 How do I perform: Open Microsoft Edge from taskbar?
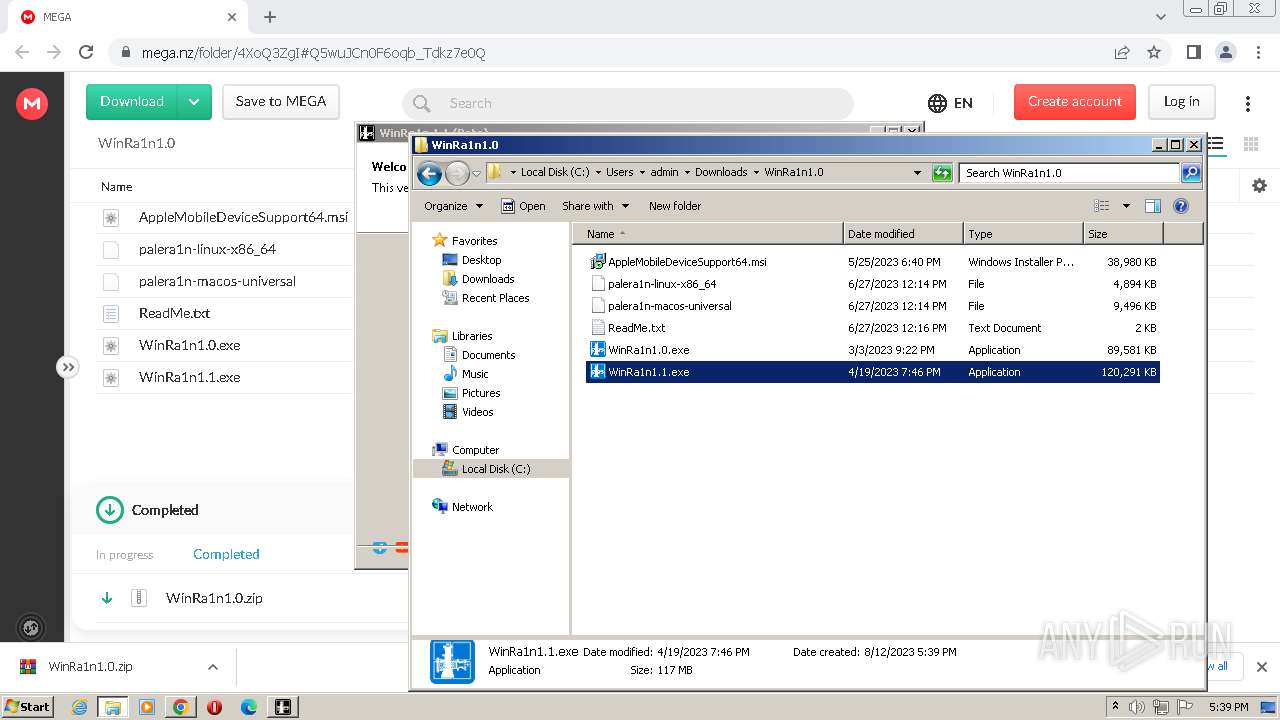point(248,707)
